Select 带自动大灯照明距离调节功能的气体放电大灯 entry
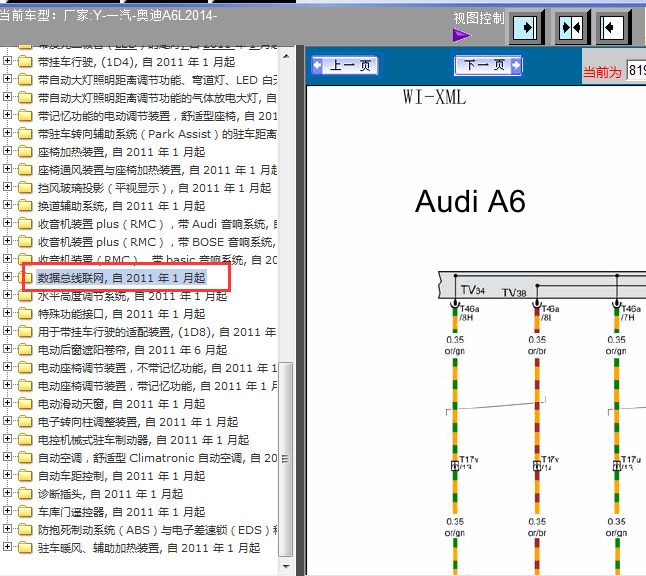This screenshot has width=646, height=576. 157,98
